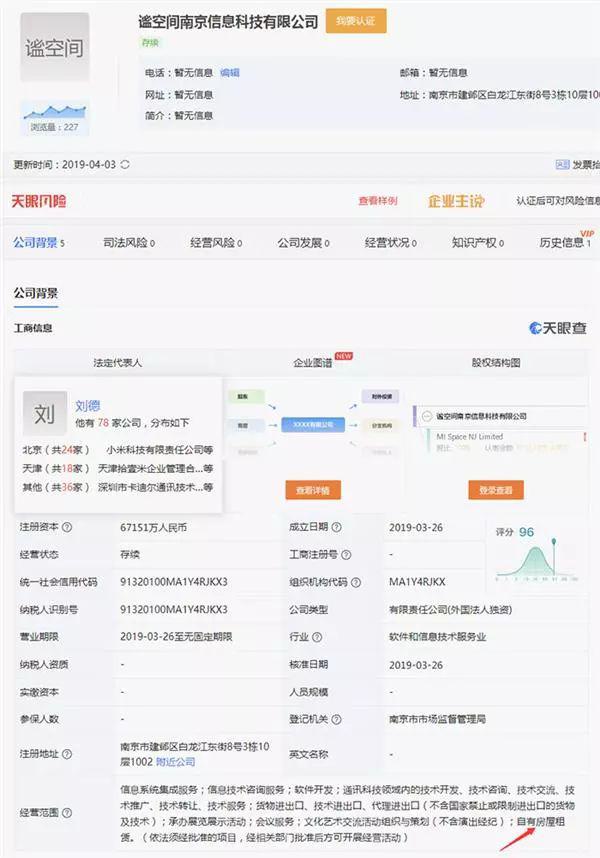The height and width of the screenshot is (858, 600).
Task: Switch to the 公司发展 tab
Action: (x=303, y=242)
